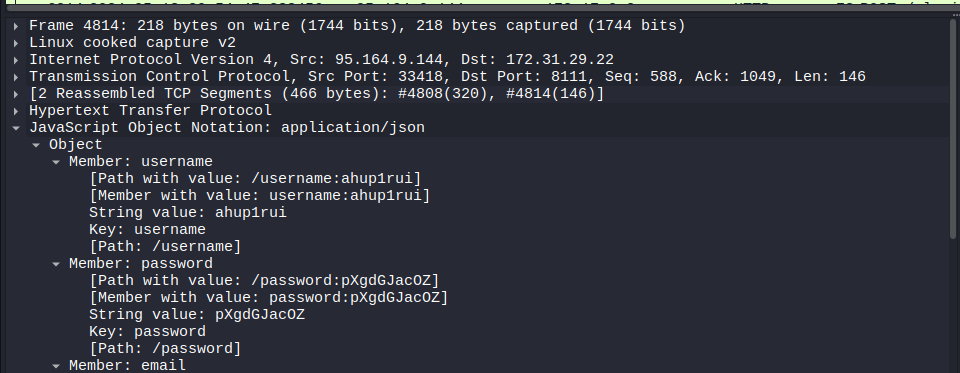Select the String value: ahup1rui line
Viewport: 960px width, 373px height.
(x=187, y=213)
